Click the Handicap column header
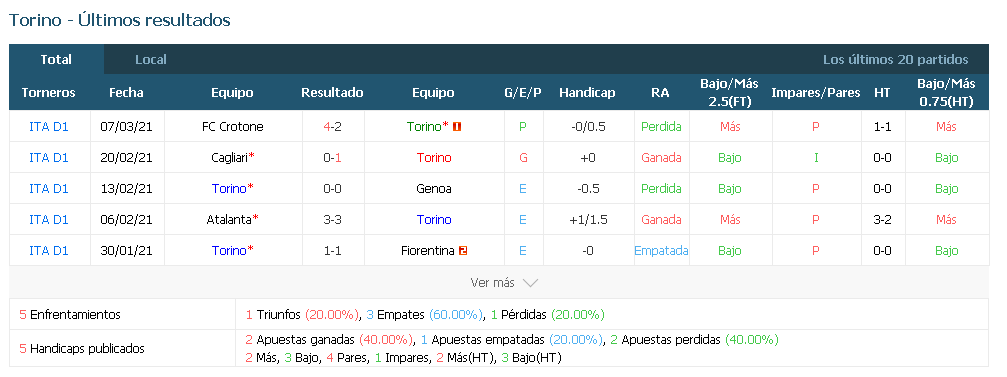Viewport: 1007px width, 377px height. point(587,92)
